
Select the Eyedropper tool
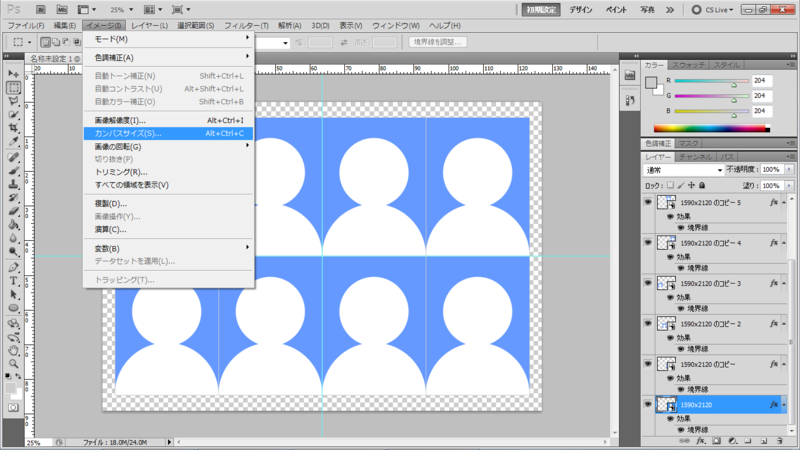point(13,141)
